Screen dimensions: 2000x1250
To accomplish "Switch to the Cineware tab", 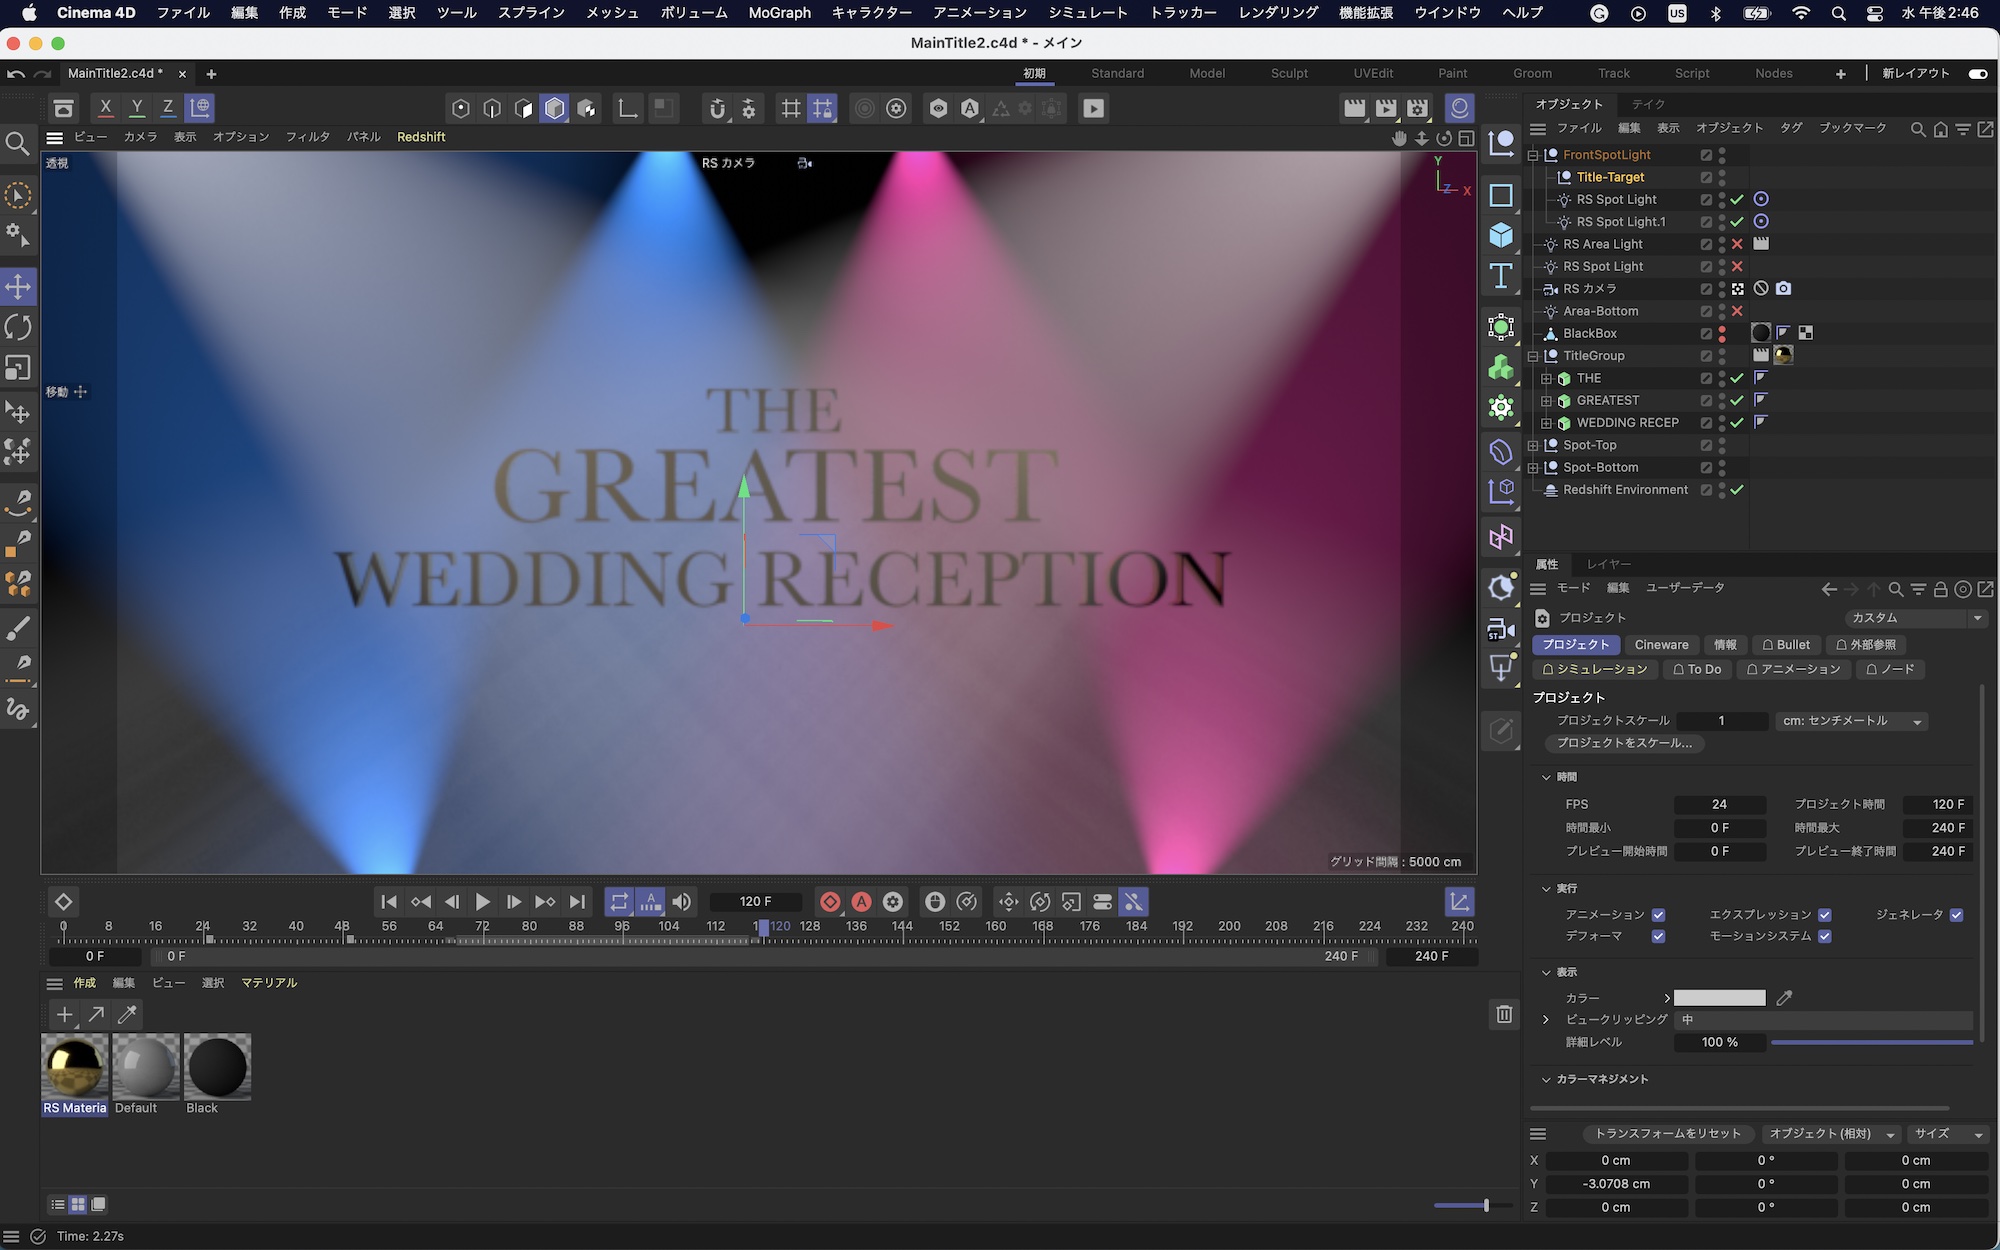I will 1661,645.
